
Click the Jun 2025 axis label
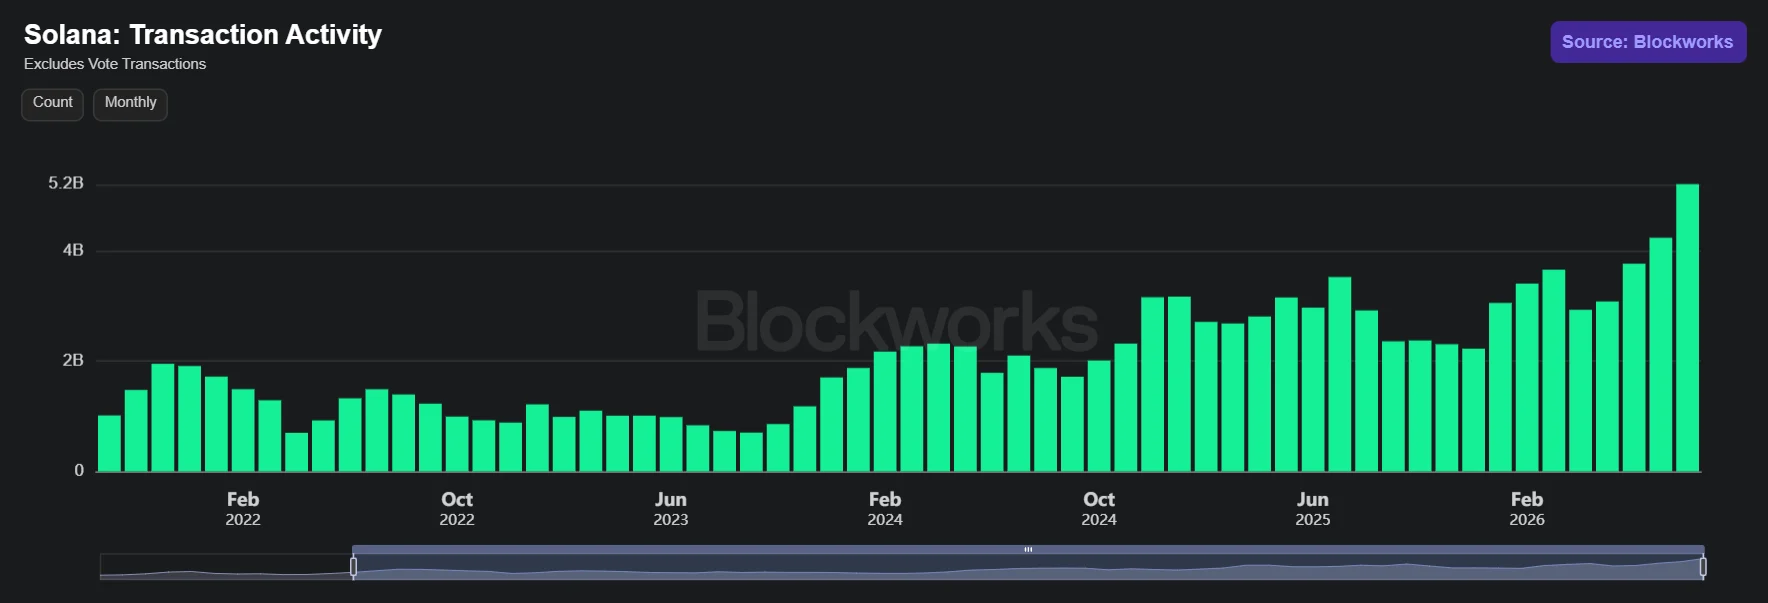pyautogui.click(x=1313, y=508)
